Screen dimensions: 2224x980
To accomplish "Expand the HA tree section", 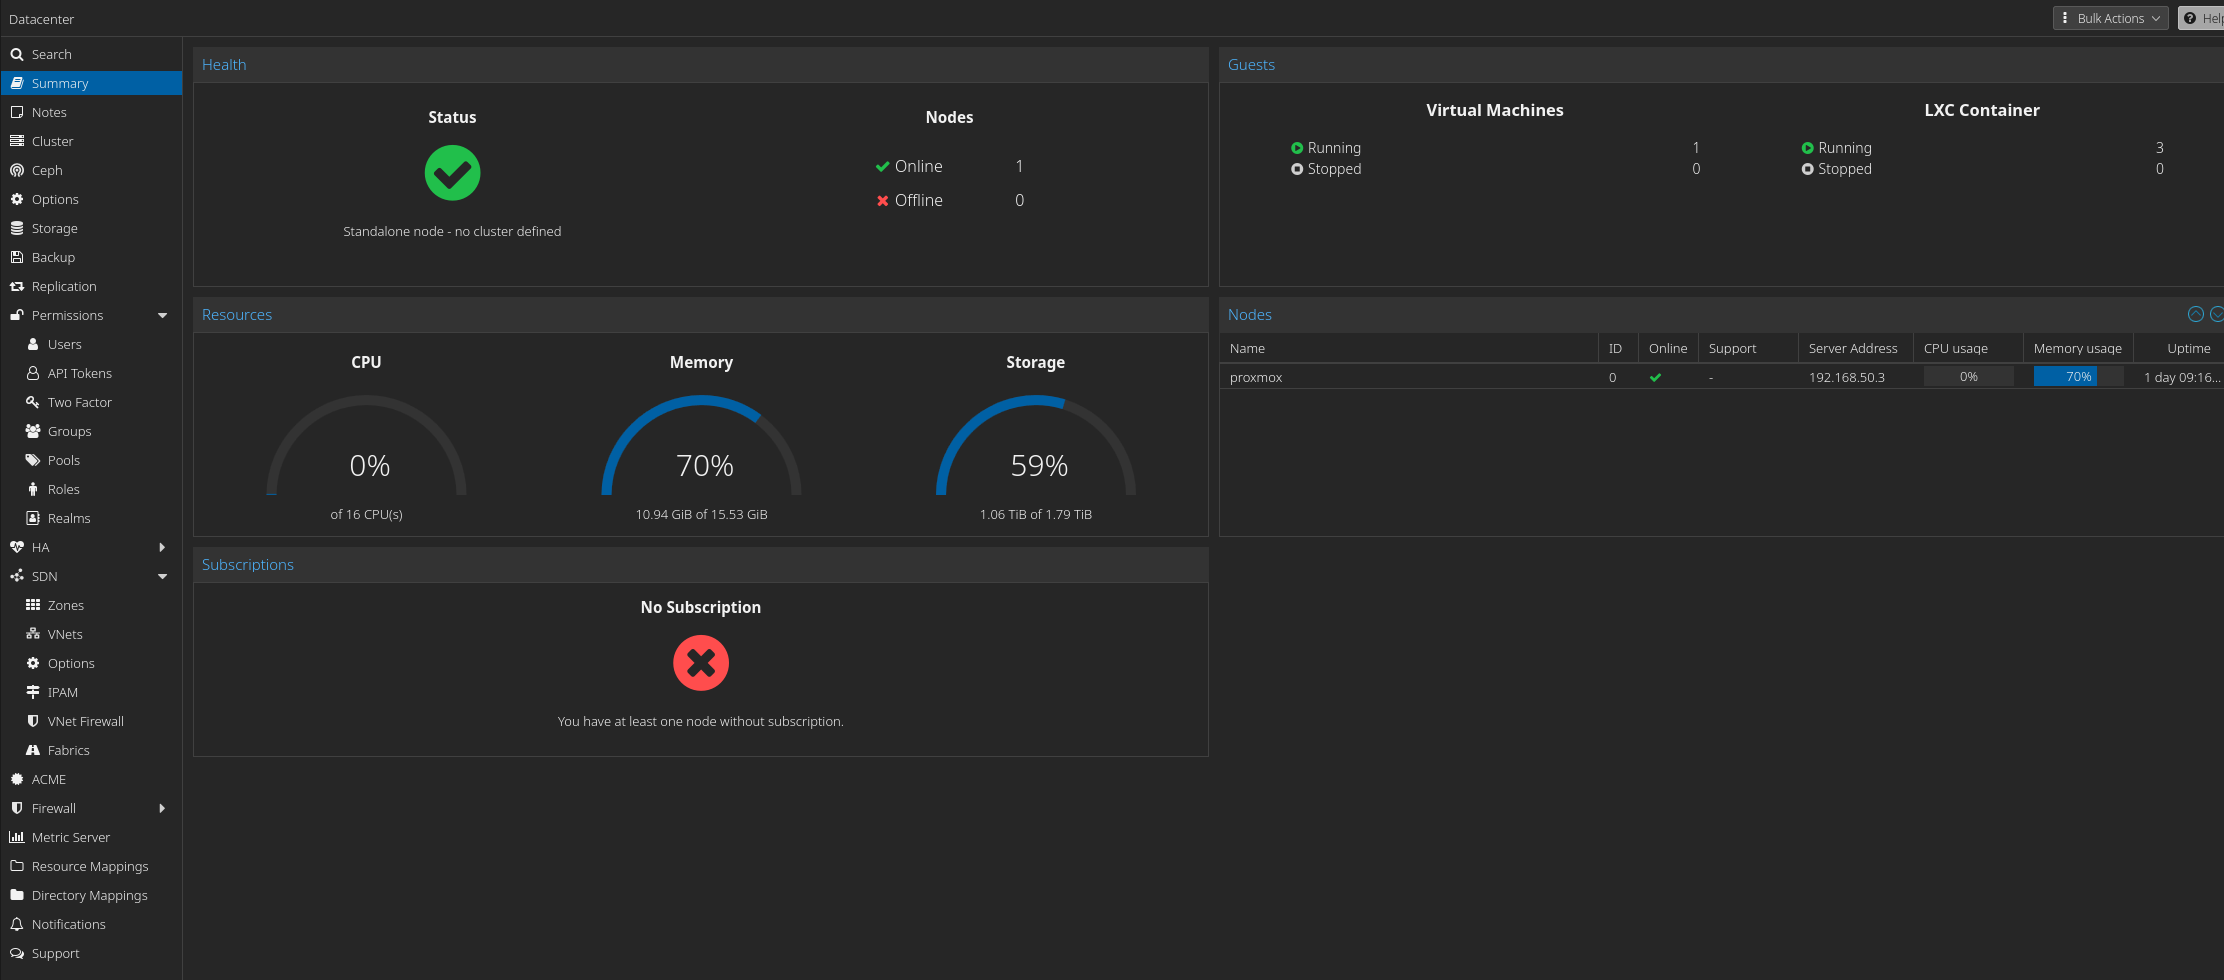I will click(x=162, y=547).
